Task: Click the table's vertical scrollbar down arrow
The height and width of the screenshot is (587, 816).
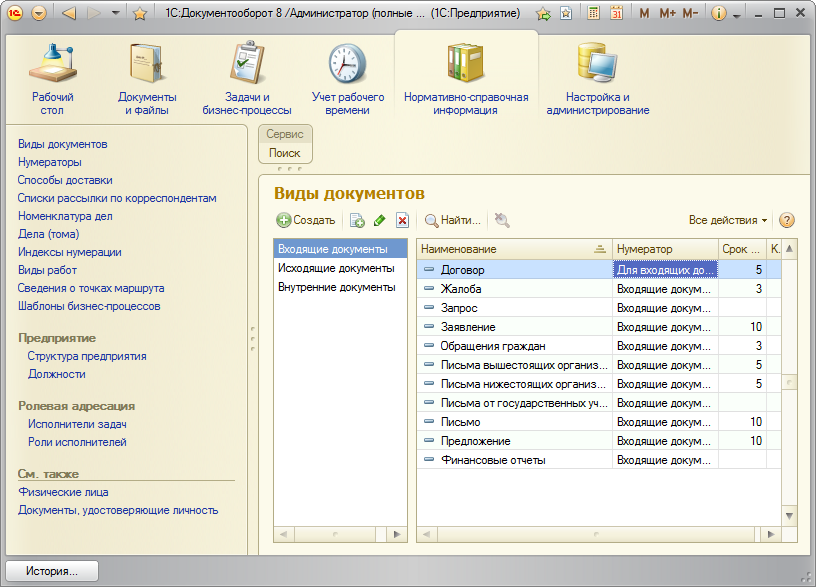Action: click(x=789, y=516)
